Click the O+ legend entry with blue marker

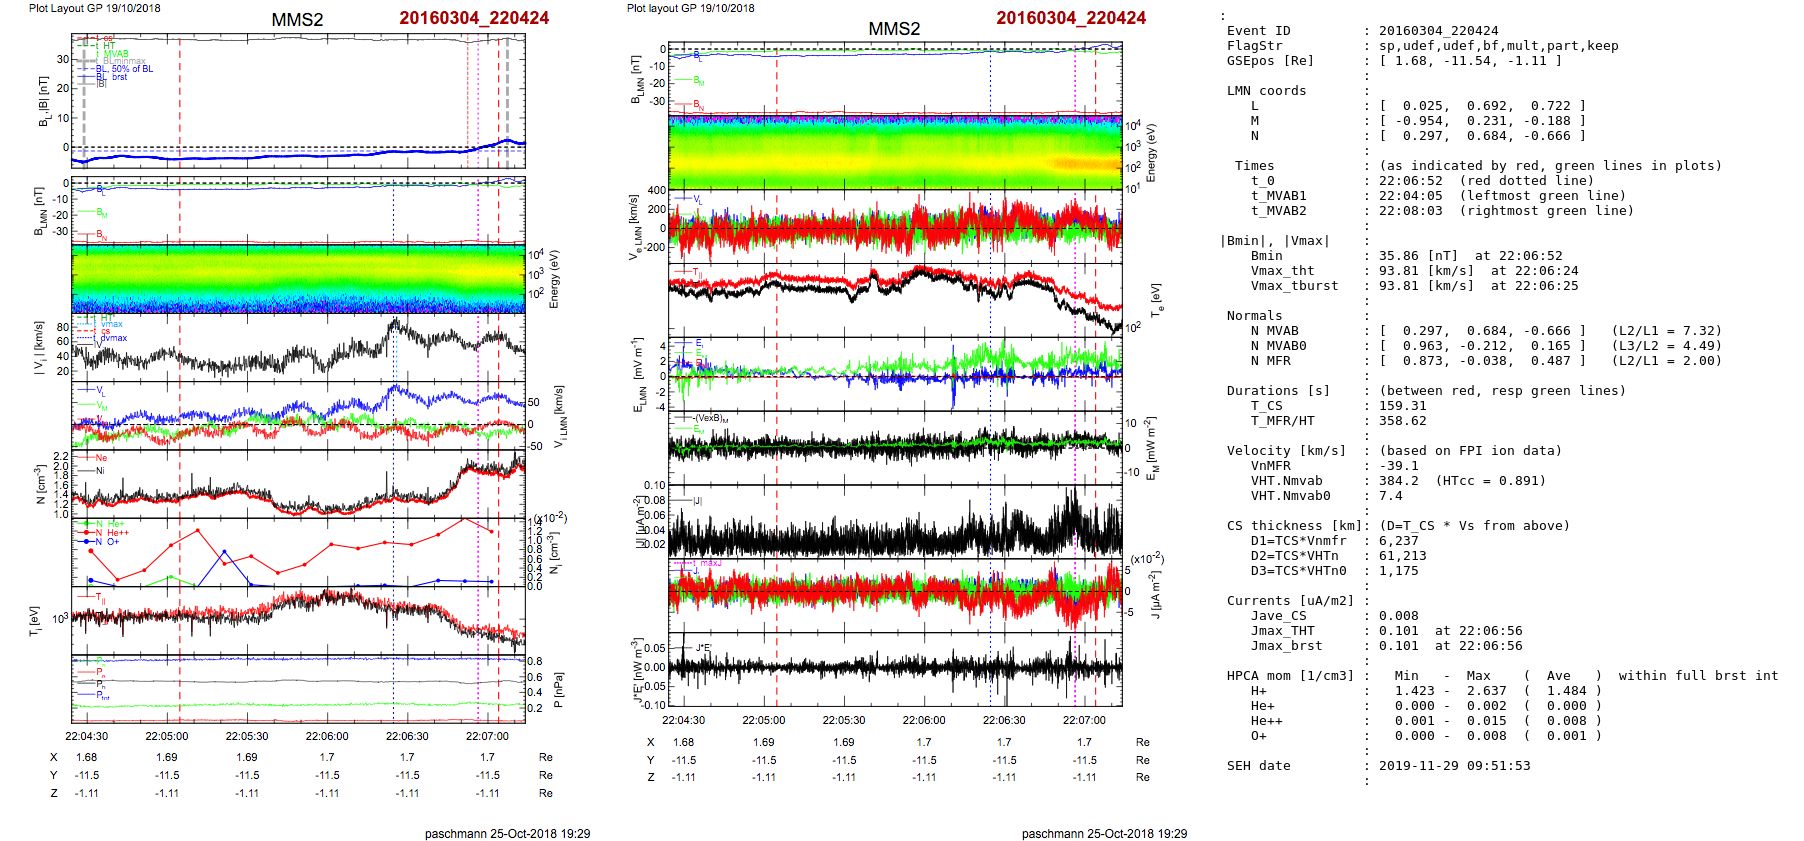(x=112, y=542)
